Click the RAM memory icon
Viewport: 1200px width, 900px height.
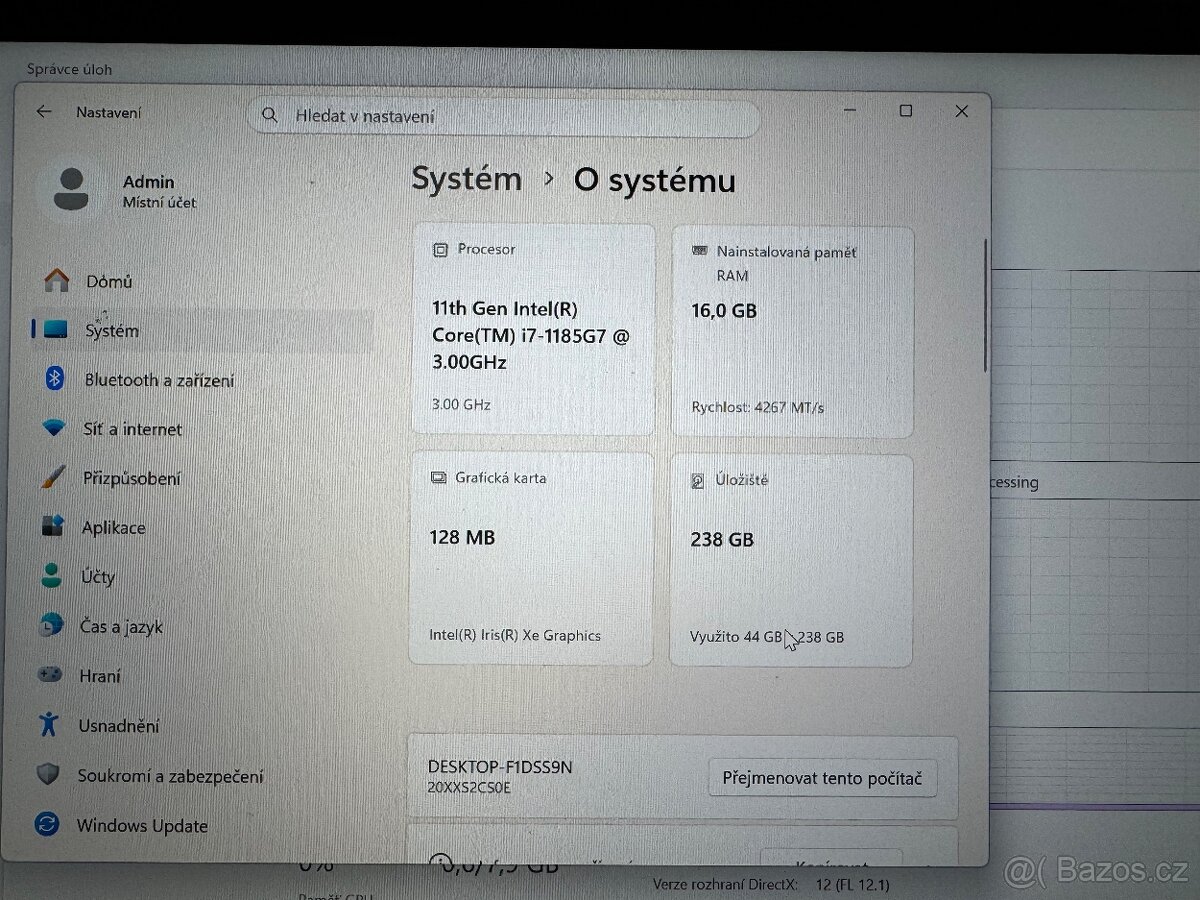click(700, 251)
